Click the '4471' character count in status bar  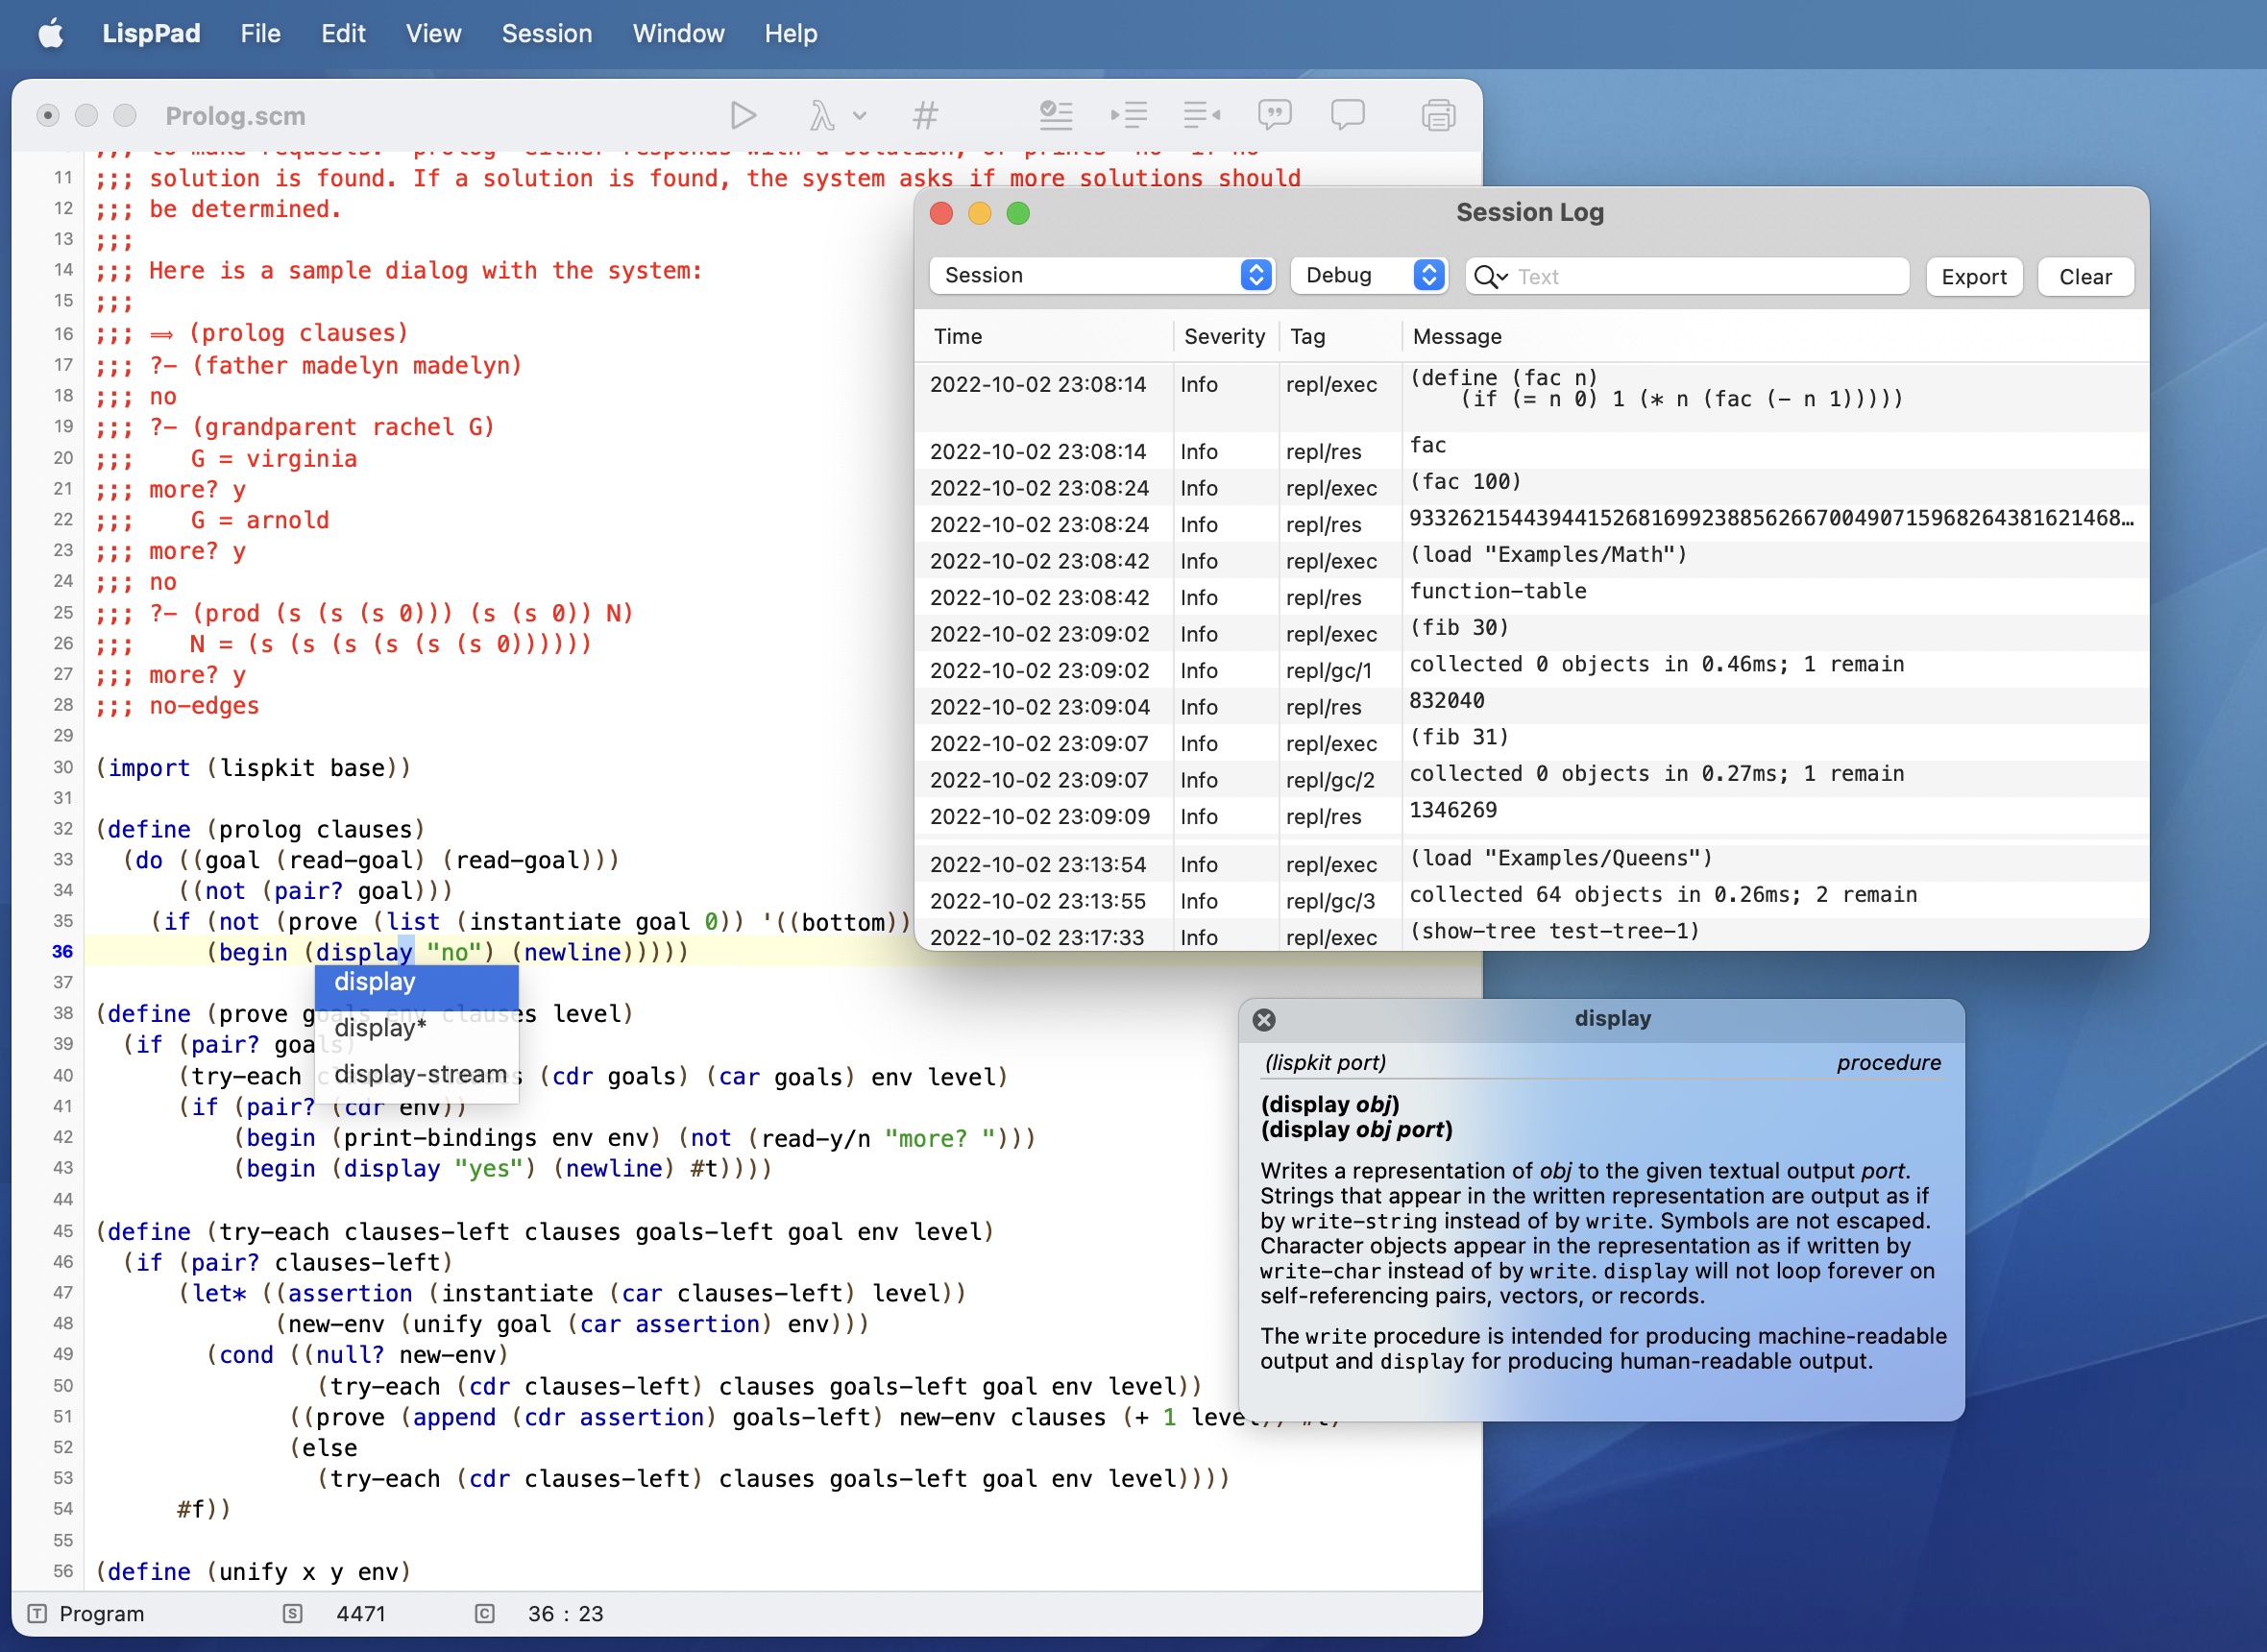(361, 1613)
